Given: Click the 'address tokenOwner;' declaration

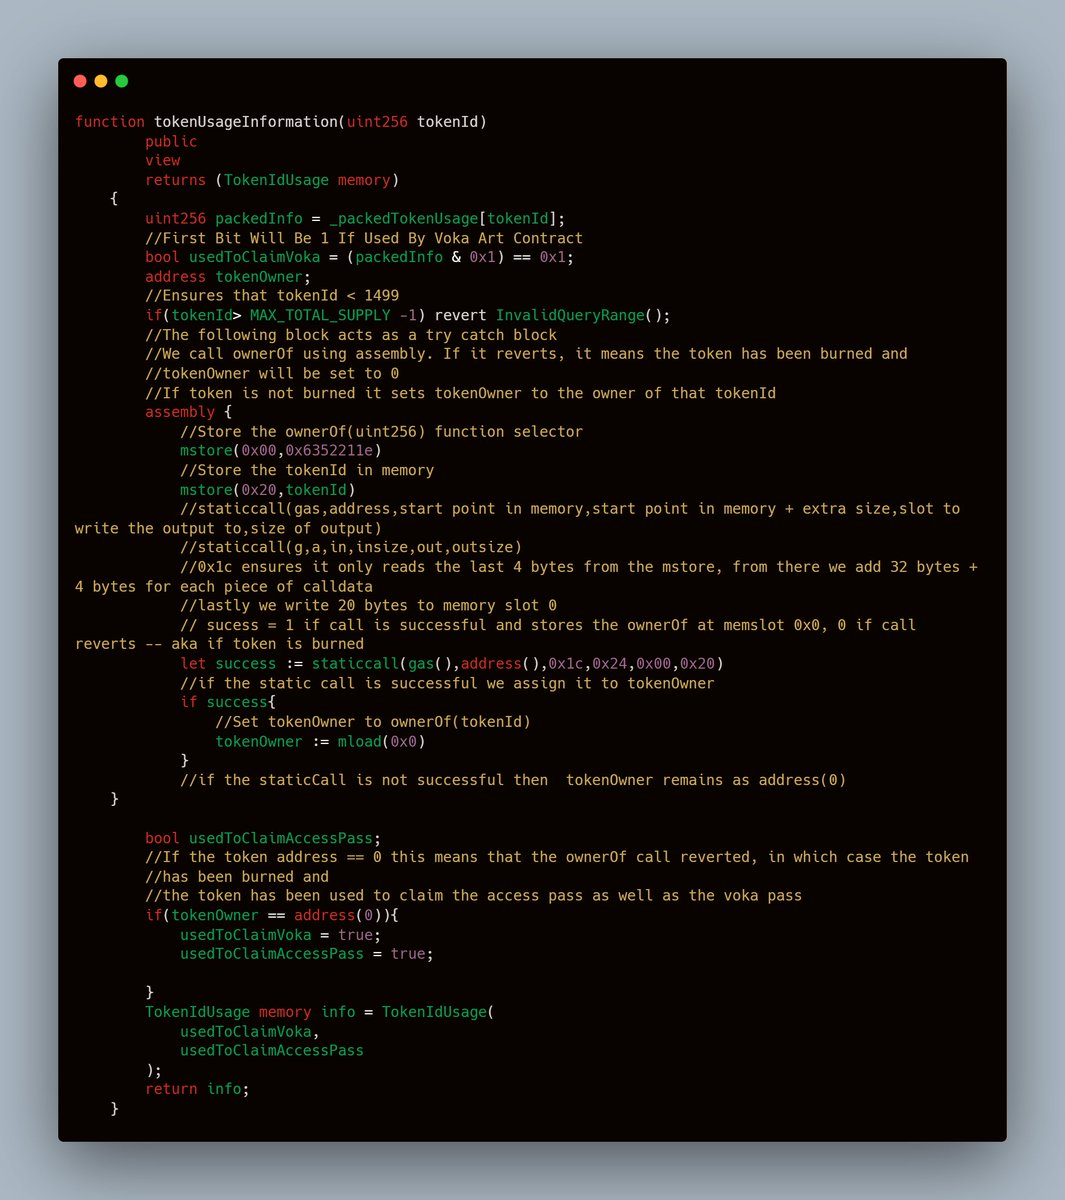Looking at the screenshot, I should (x=228, y=277).
